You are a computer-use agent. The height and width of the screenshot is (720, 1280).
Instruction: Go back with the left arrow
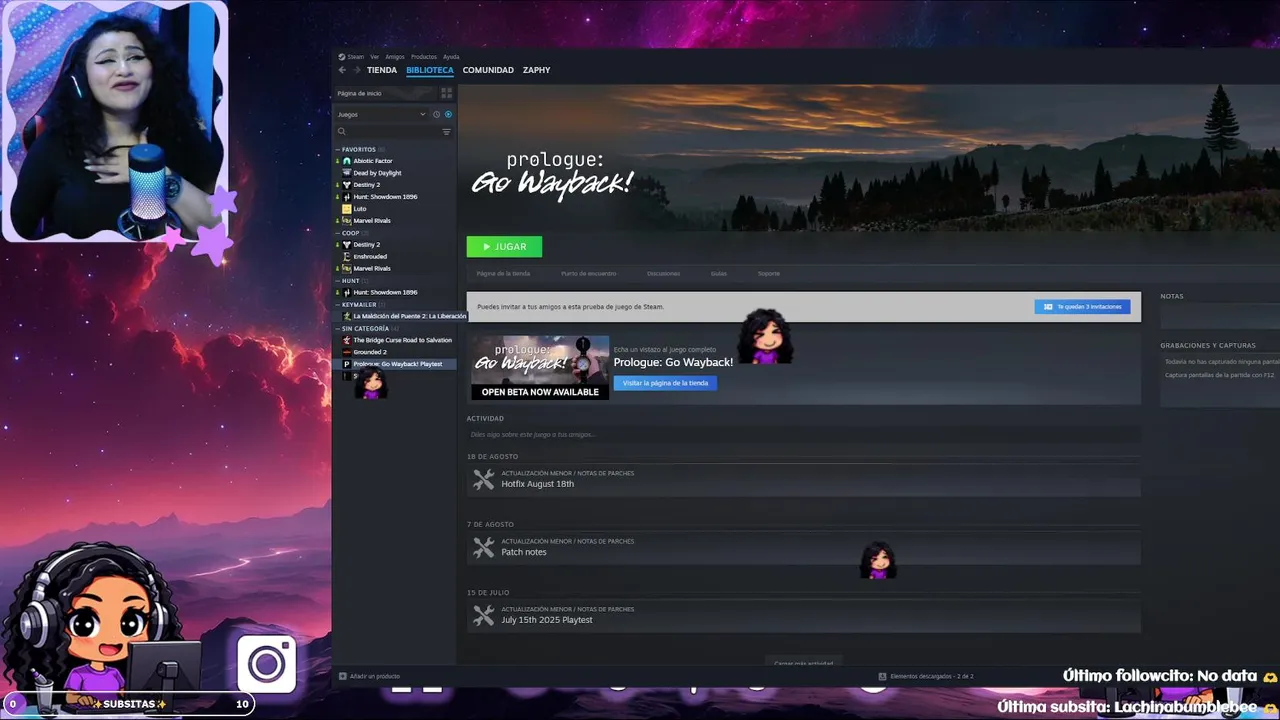click(342, 70)
